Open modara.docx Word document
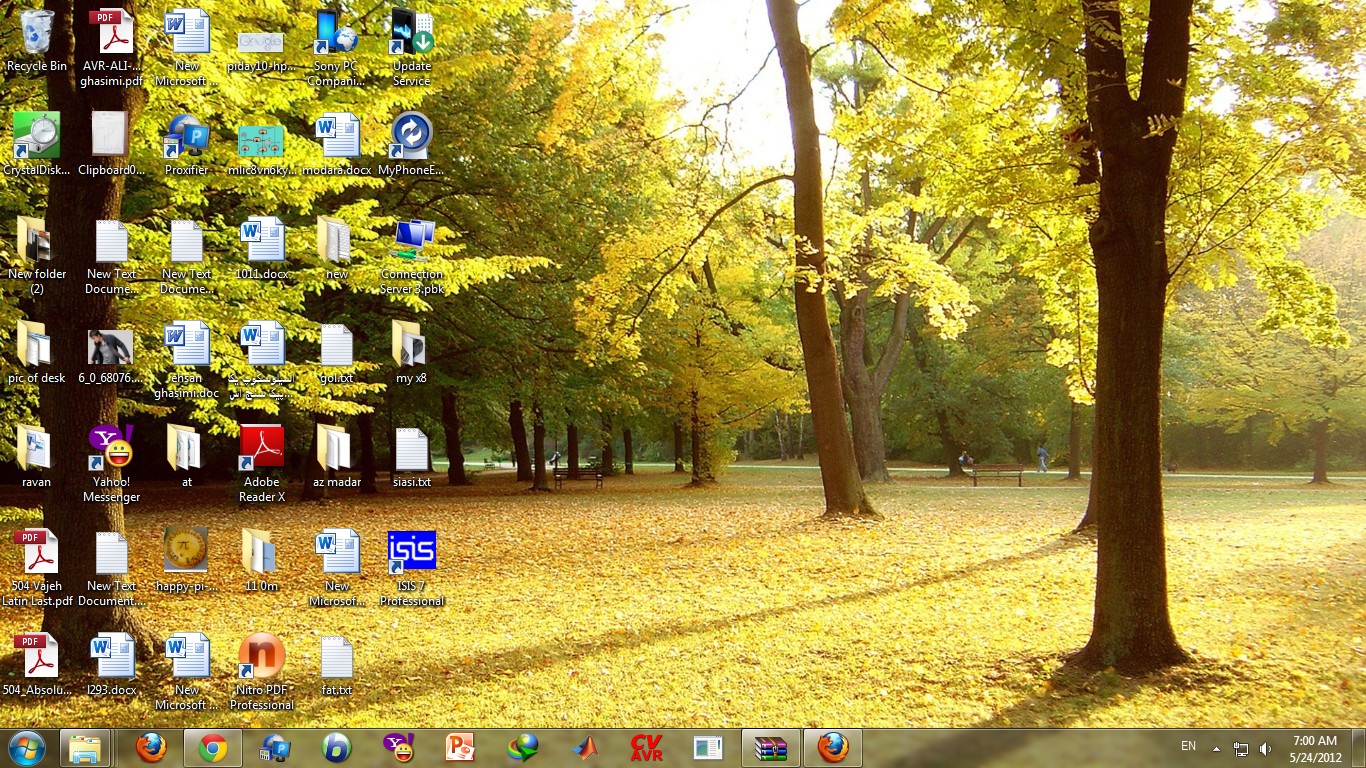The image size is (1366, 768). coord(337,144)
